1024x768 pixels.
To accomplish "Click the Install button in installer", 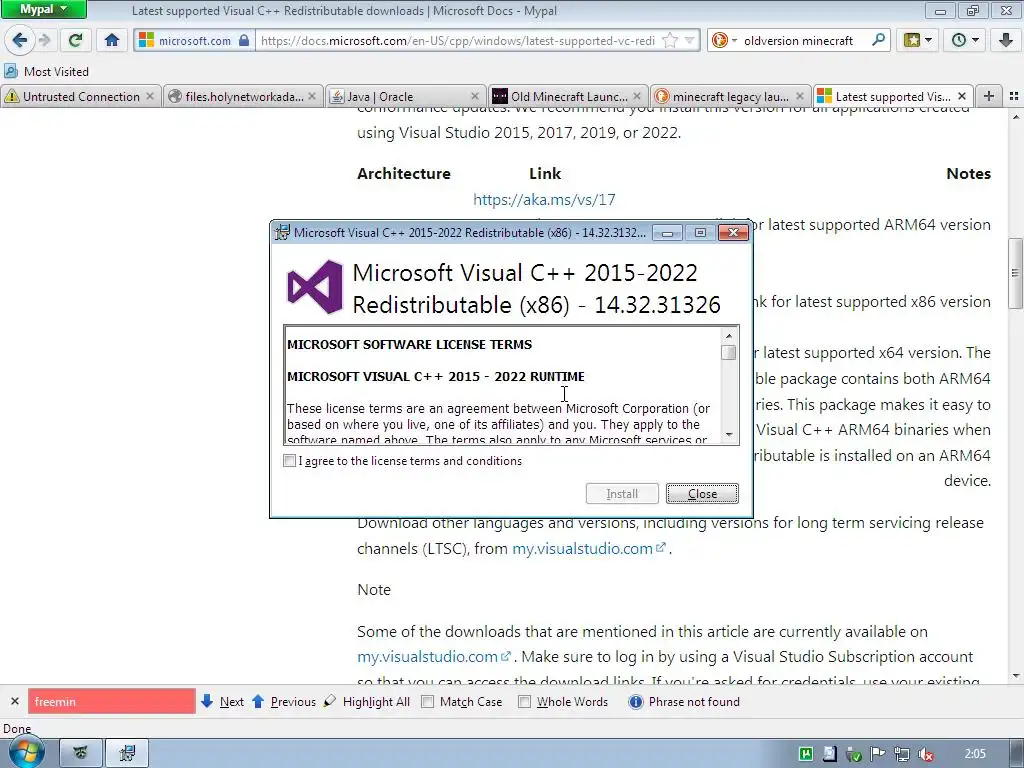I will click(x=622, y=494).
